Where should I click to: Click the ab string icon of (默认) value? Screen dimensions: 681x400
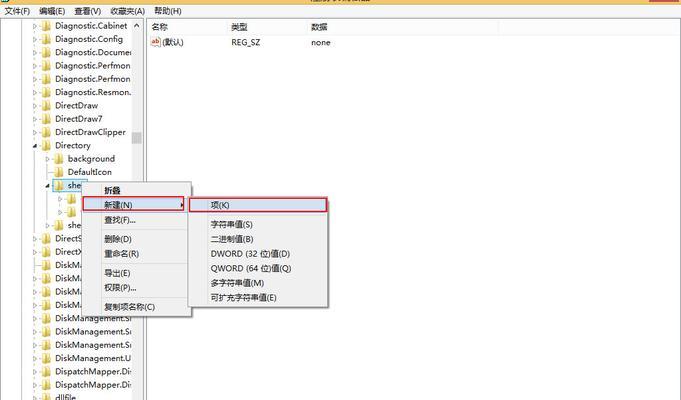point(155,42)
